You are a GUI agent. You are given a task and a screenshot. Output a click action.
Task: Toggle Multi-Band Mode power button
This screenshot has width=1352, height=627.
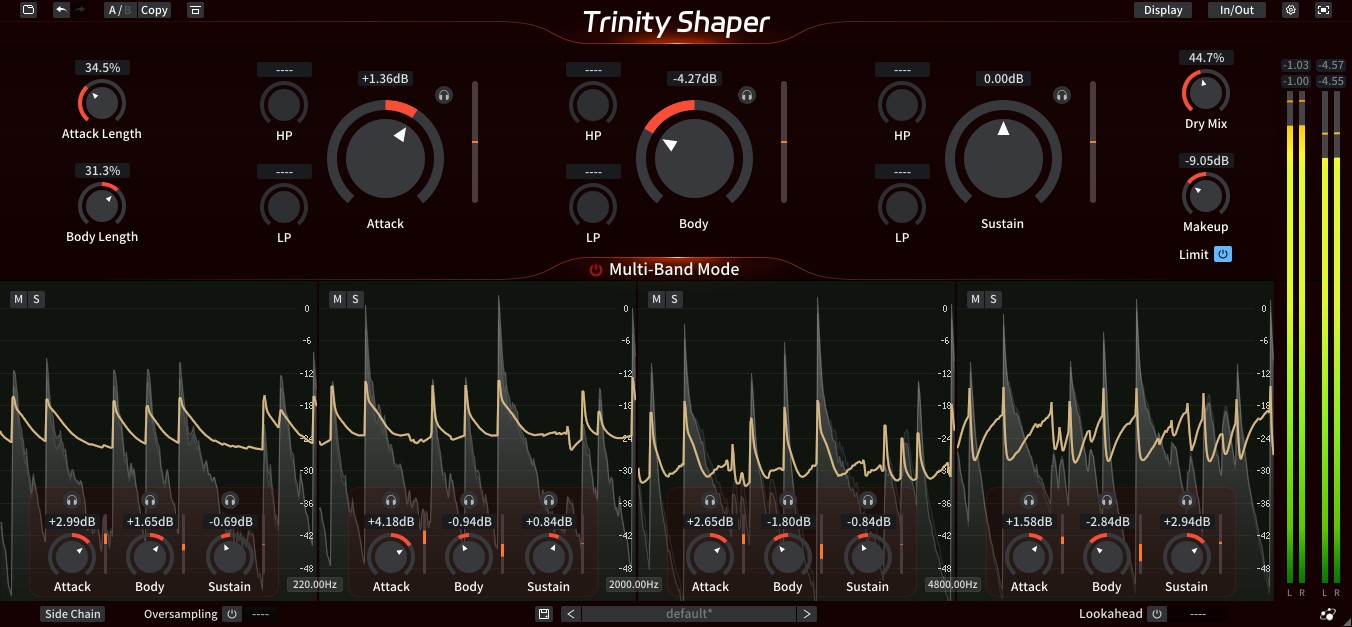tap(596, 270)
